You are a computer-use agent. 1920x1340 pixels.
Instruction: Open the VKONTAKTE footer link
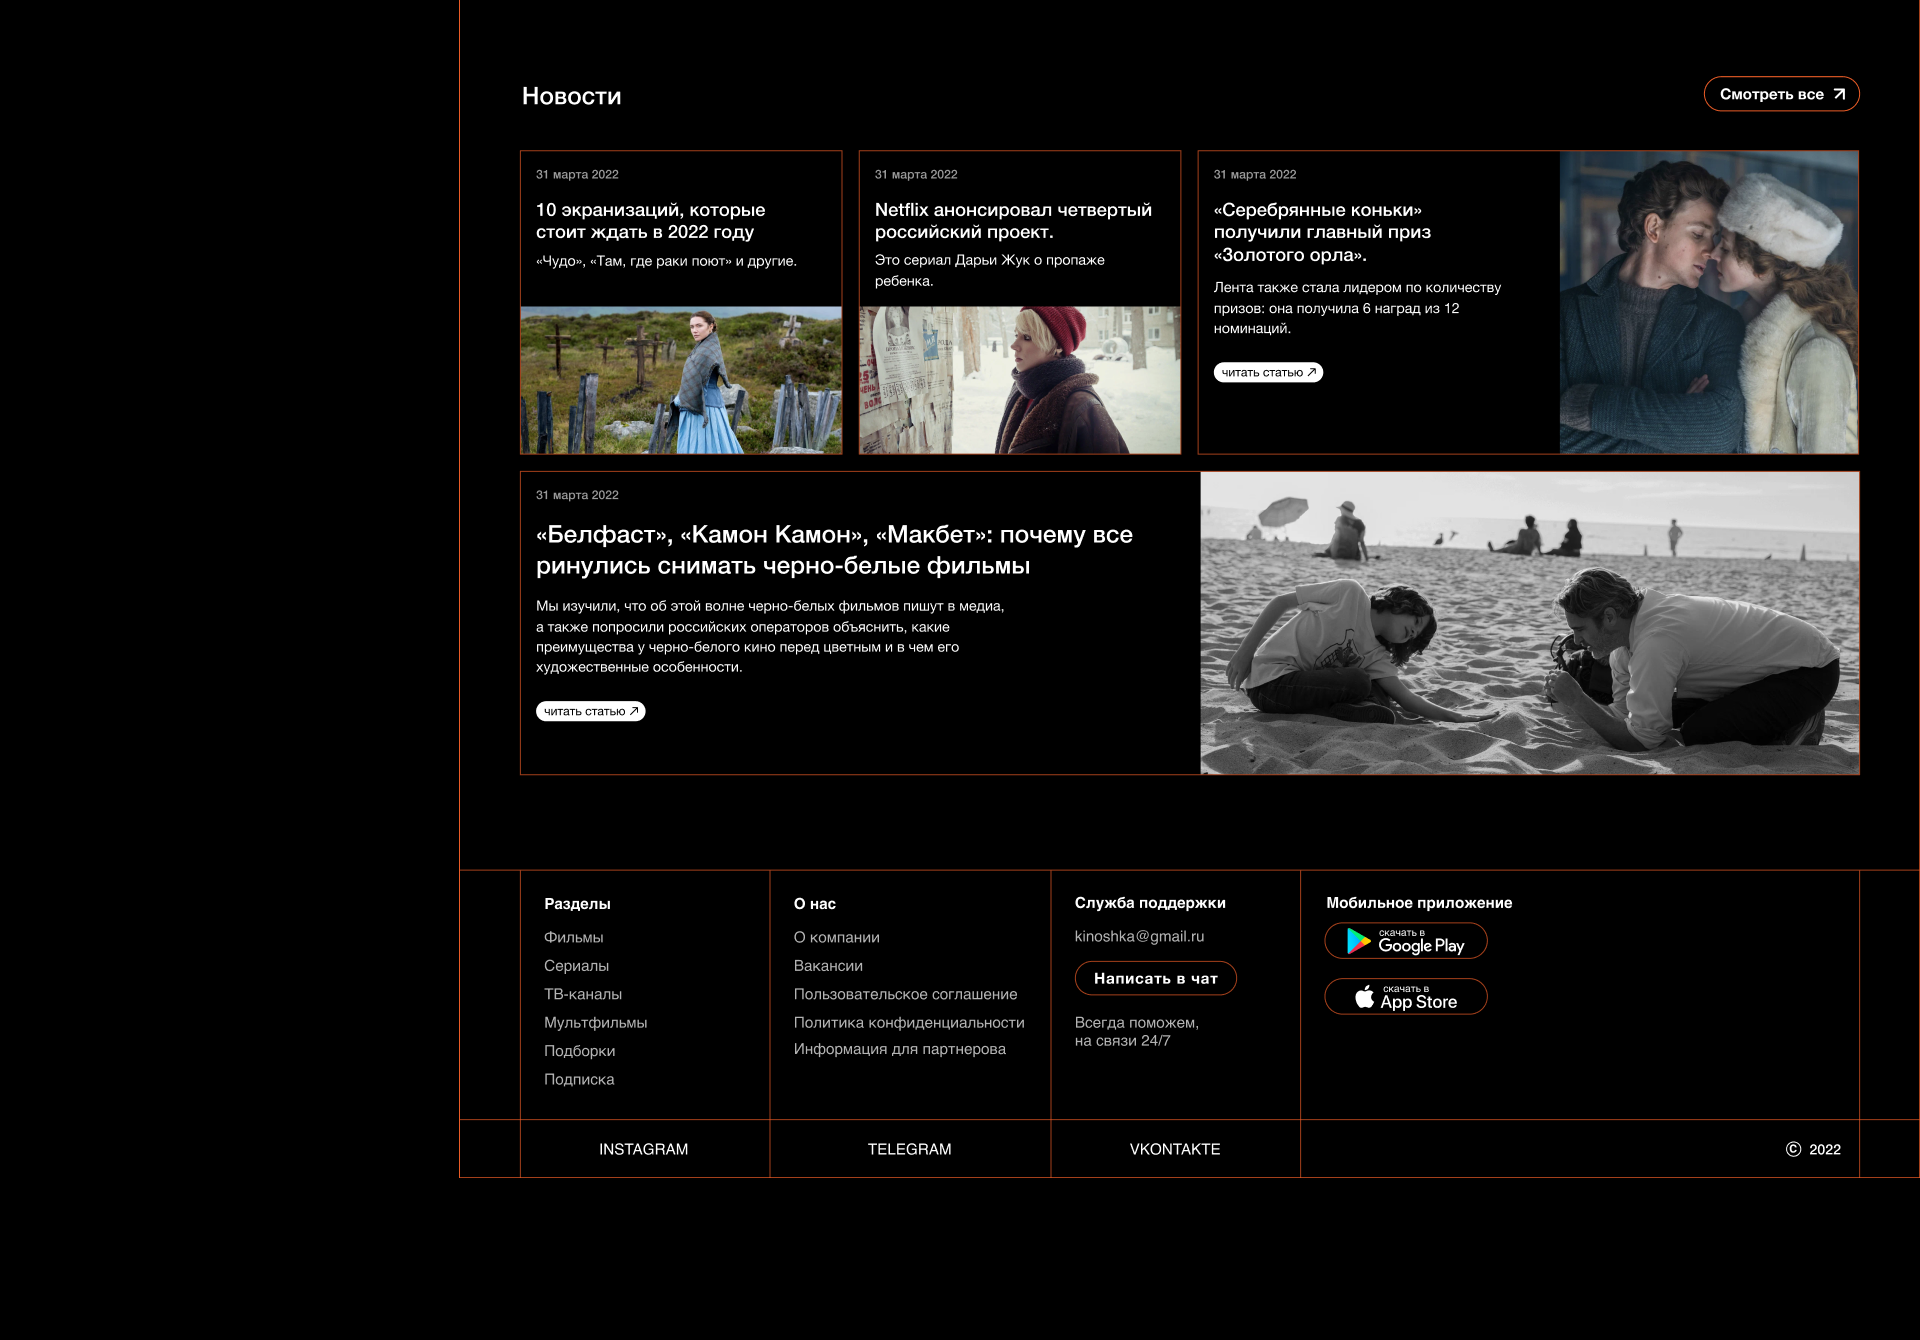click(x=1175, y=1149)
